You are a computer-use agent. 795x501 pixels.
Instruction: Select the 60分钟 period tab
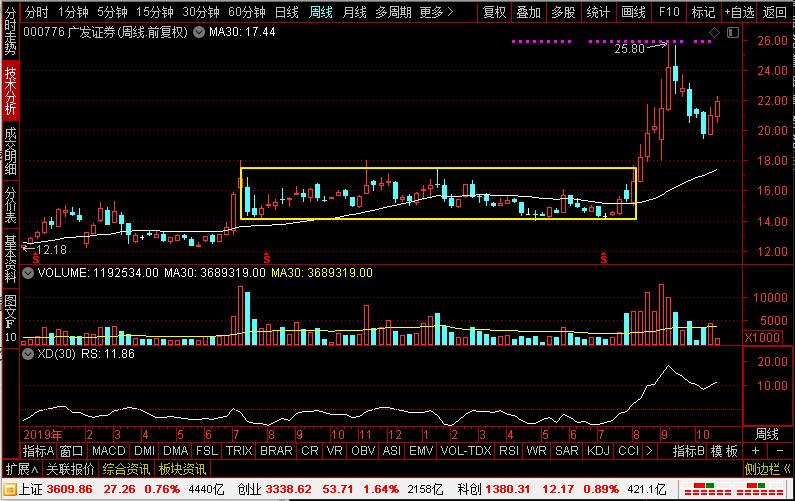tap(247, 12)
